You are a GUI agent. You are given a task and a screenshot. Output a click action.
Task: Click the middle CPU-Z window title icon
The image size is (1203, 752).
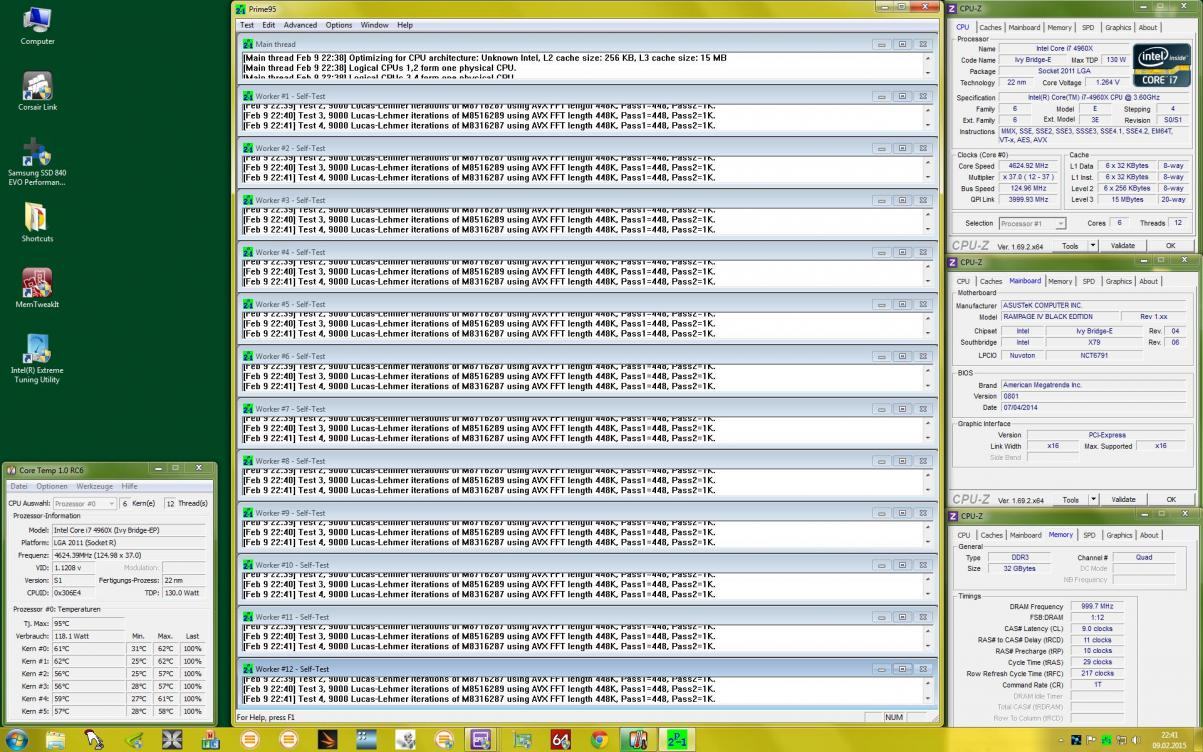pos(953,263)
